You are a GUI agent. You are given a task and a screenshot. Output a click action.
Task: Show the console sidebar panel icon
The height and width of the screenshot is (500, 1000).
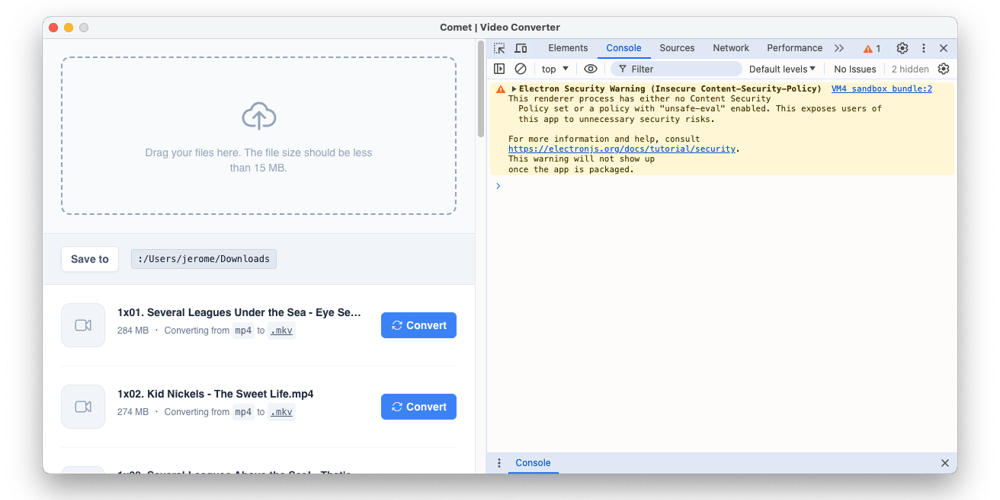point(499,69)
